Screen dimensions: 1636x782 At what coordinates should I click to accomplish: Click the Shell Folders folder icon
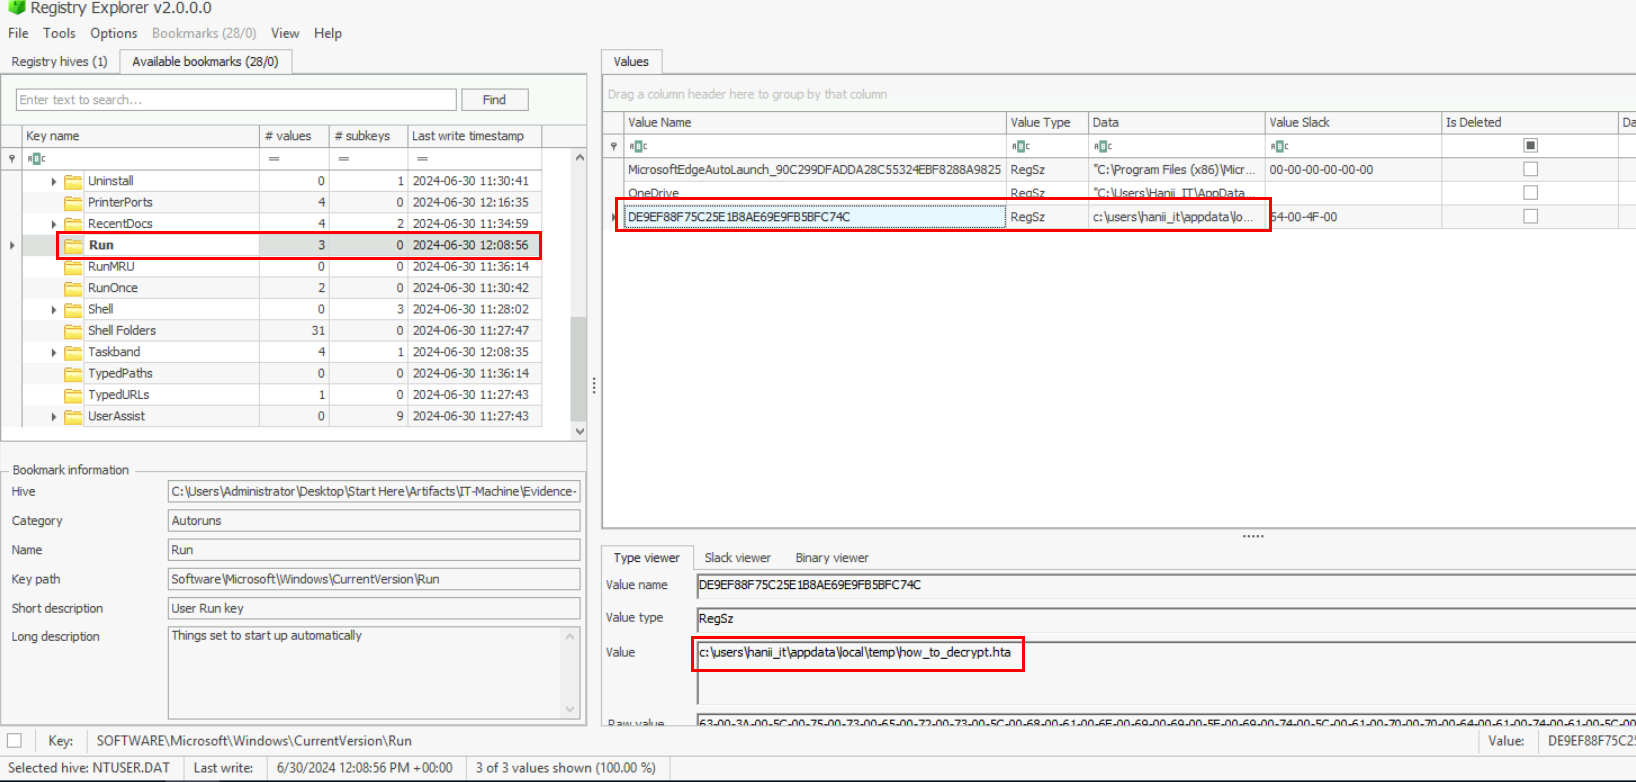pyautogui.click(x=73, y=331)
